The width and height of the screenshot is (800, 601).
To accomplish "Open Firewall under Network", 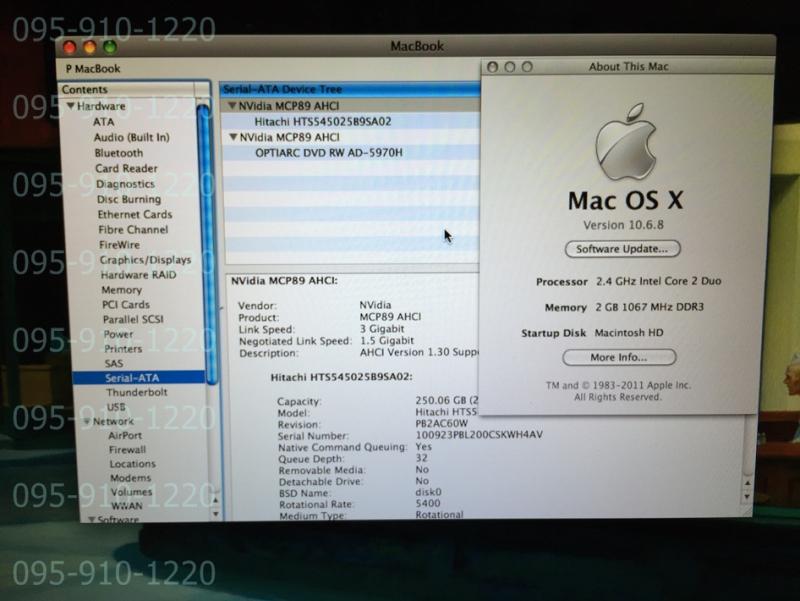I will (x=127, y=450).
